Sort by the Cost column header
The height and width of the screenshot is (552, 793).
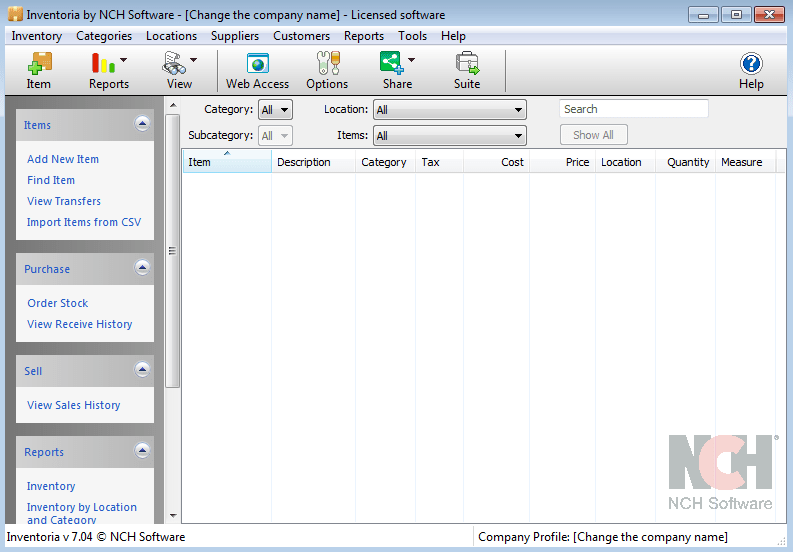pyautogui.click(x=497, y=162)
